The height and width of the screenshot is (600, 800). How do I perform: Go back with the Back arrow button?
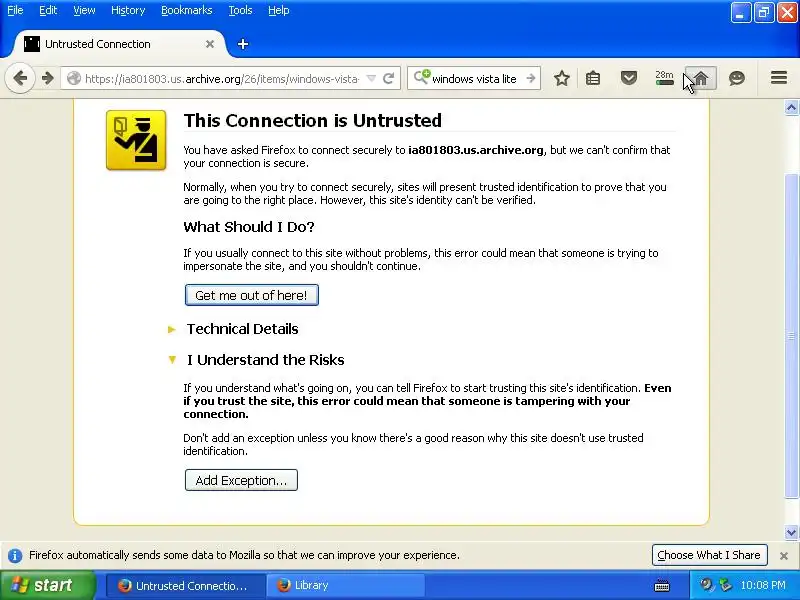point(20,78)
